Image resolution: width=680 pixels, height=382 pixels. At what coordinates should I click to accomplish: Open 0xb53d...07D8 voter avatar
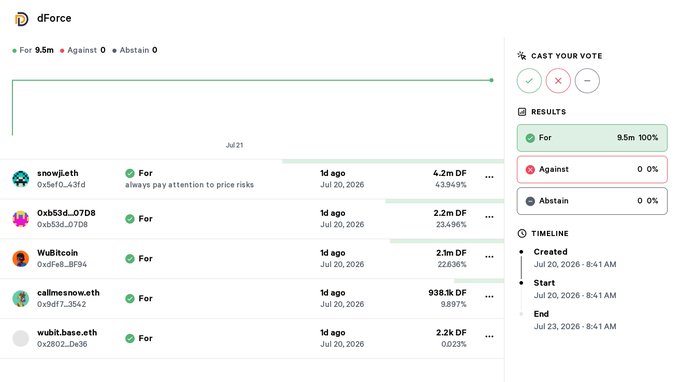[20, 219]
